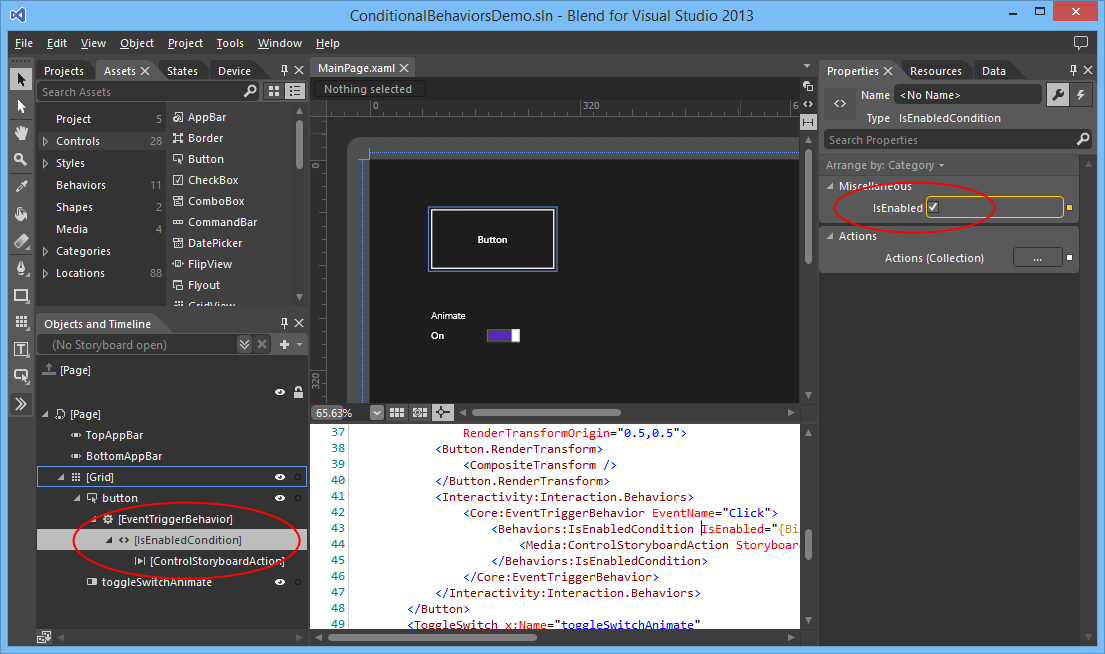This screenshot has width=1105, height=654.
Task: Collapse the [Page] tree node
Action: click(46, 414)
